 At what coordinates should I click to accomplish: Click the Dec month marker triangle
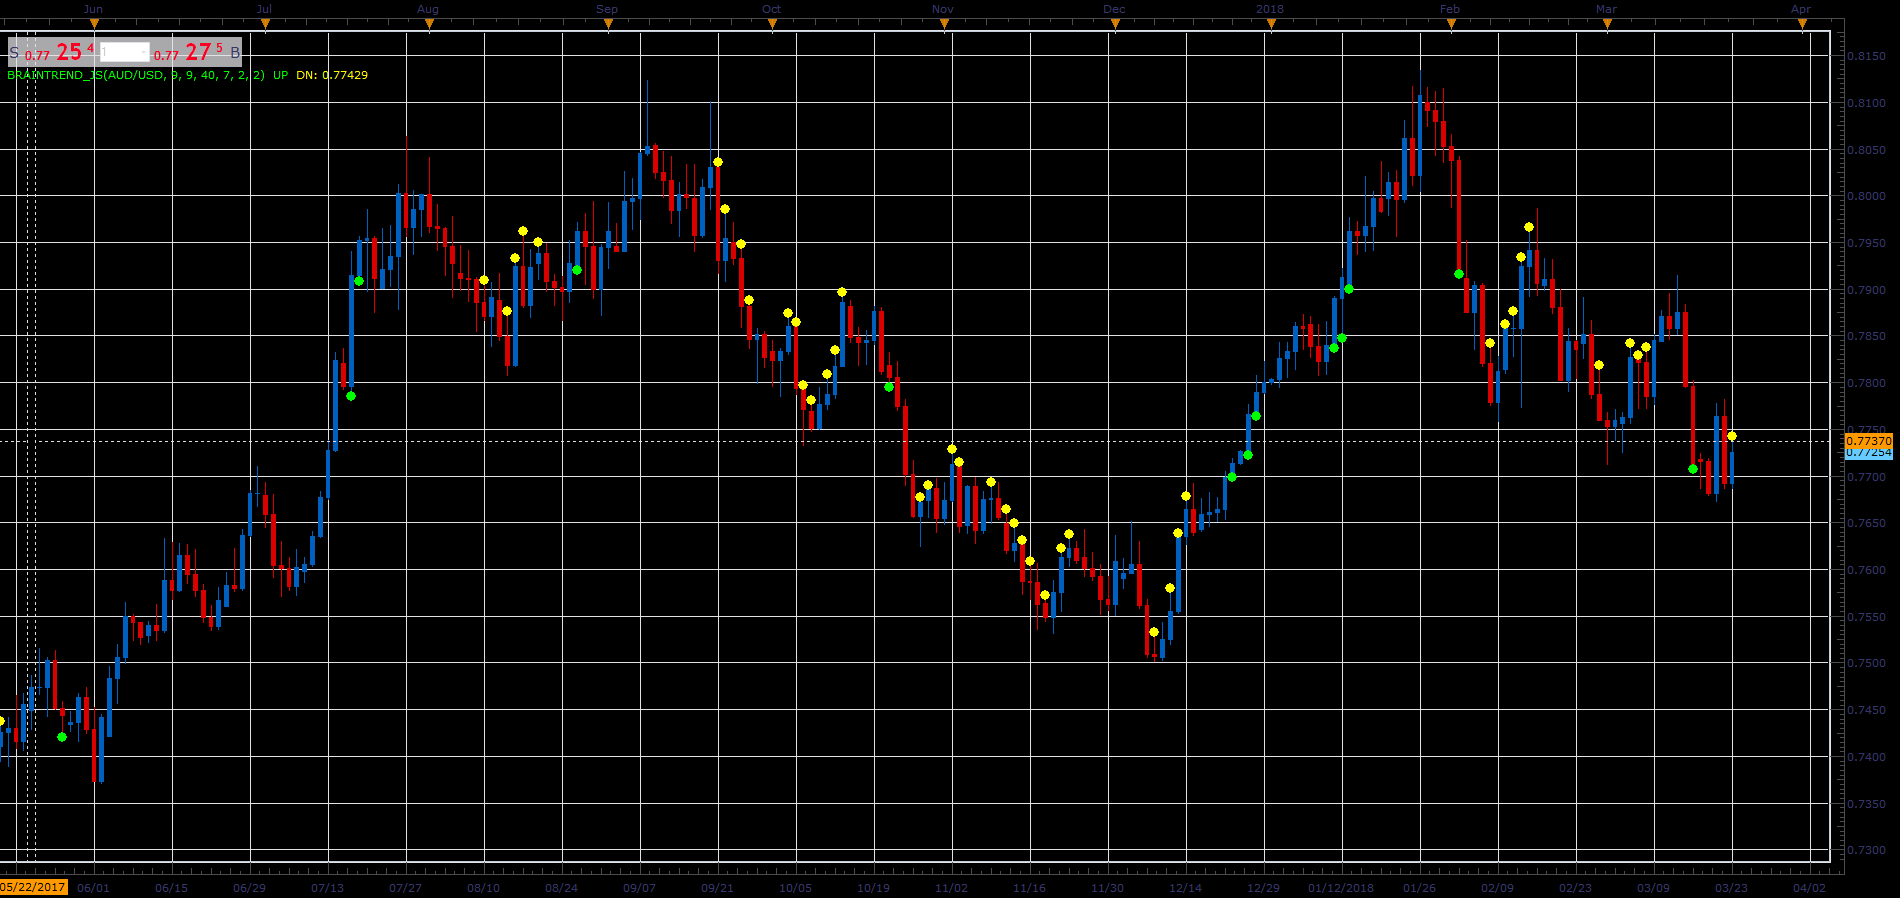coord(1115,26)
